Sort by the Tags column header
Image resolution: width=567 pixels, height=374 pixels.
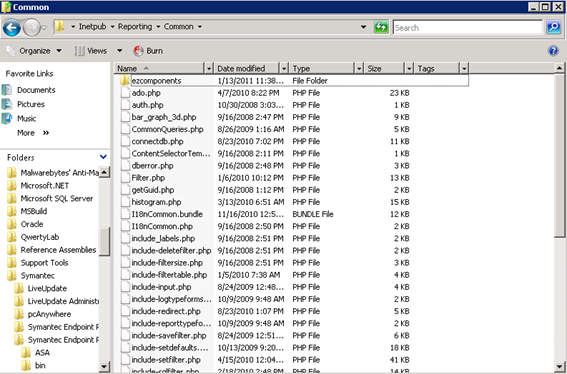[437, 68]
